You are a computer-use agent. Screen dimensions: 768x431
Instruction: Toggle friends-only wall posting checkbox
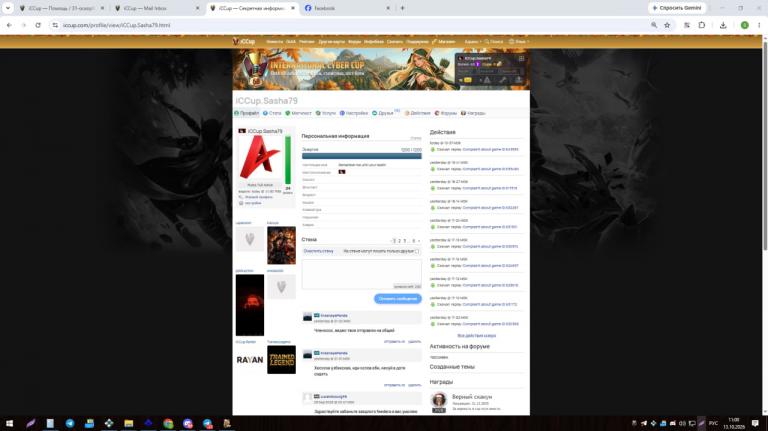417,251
